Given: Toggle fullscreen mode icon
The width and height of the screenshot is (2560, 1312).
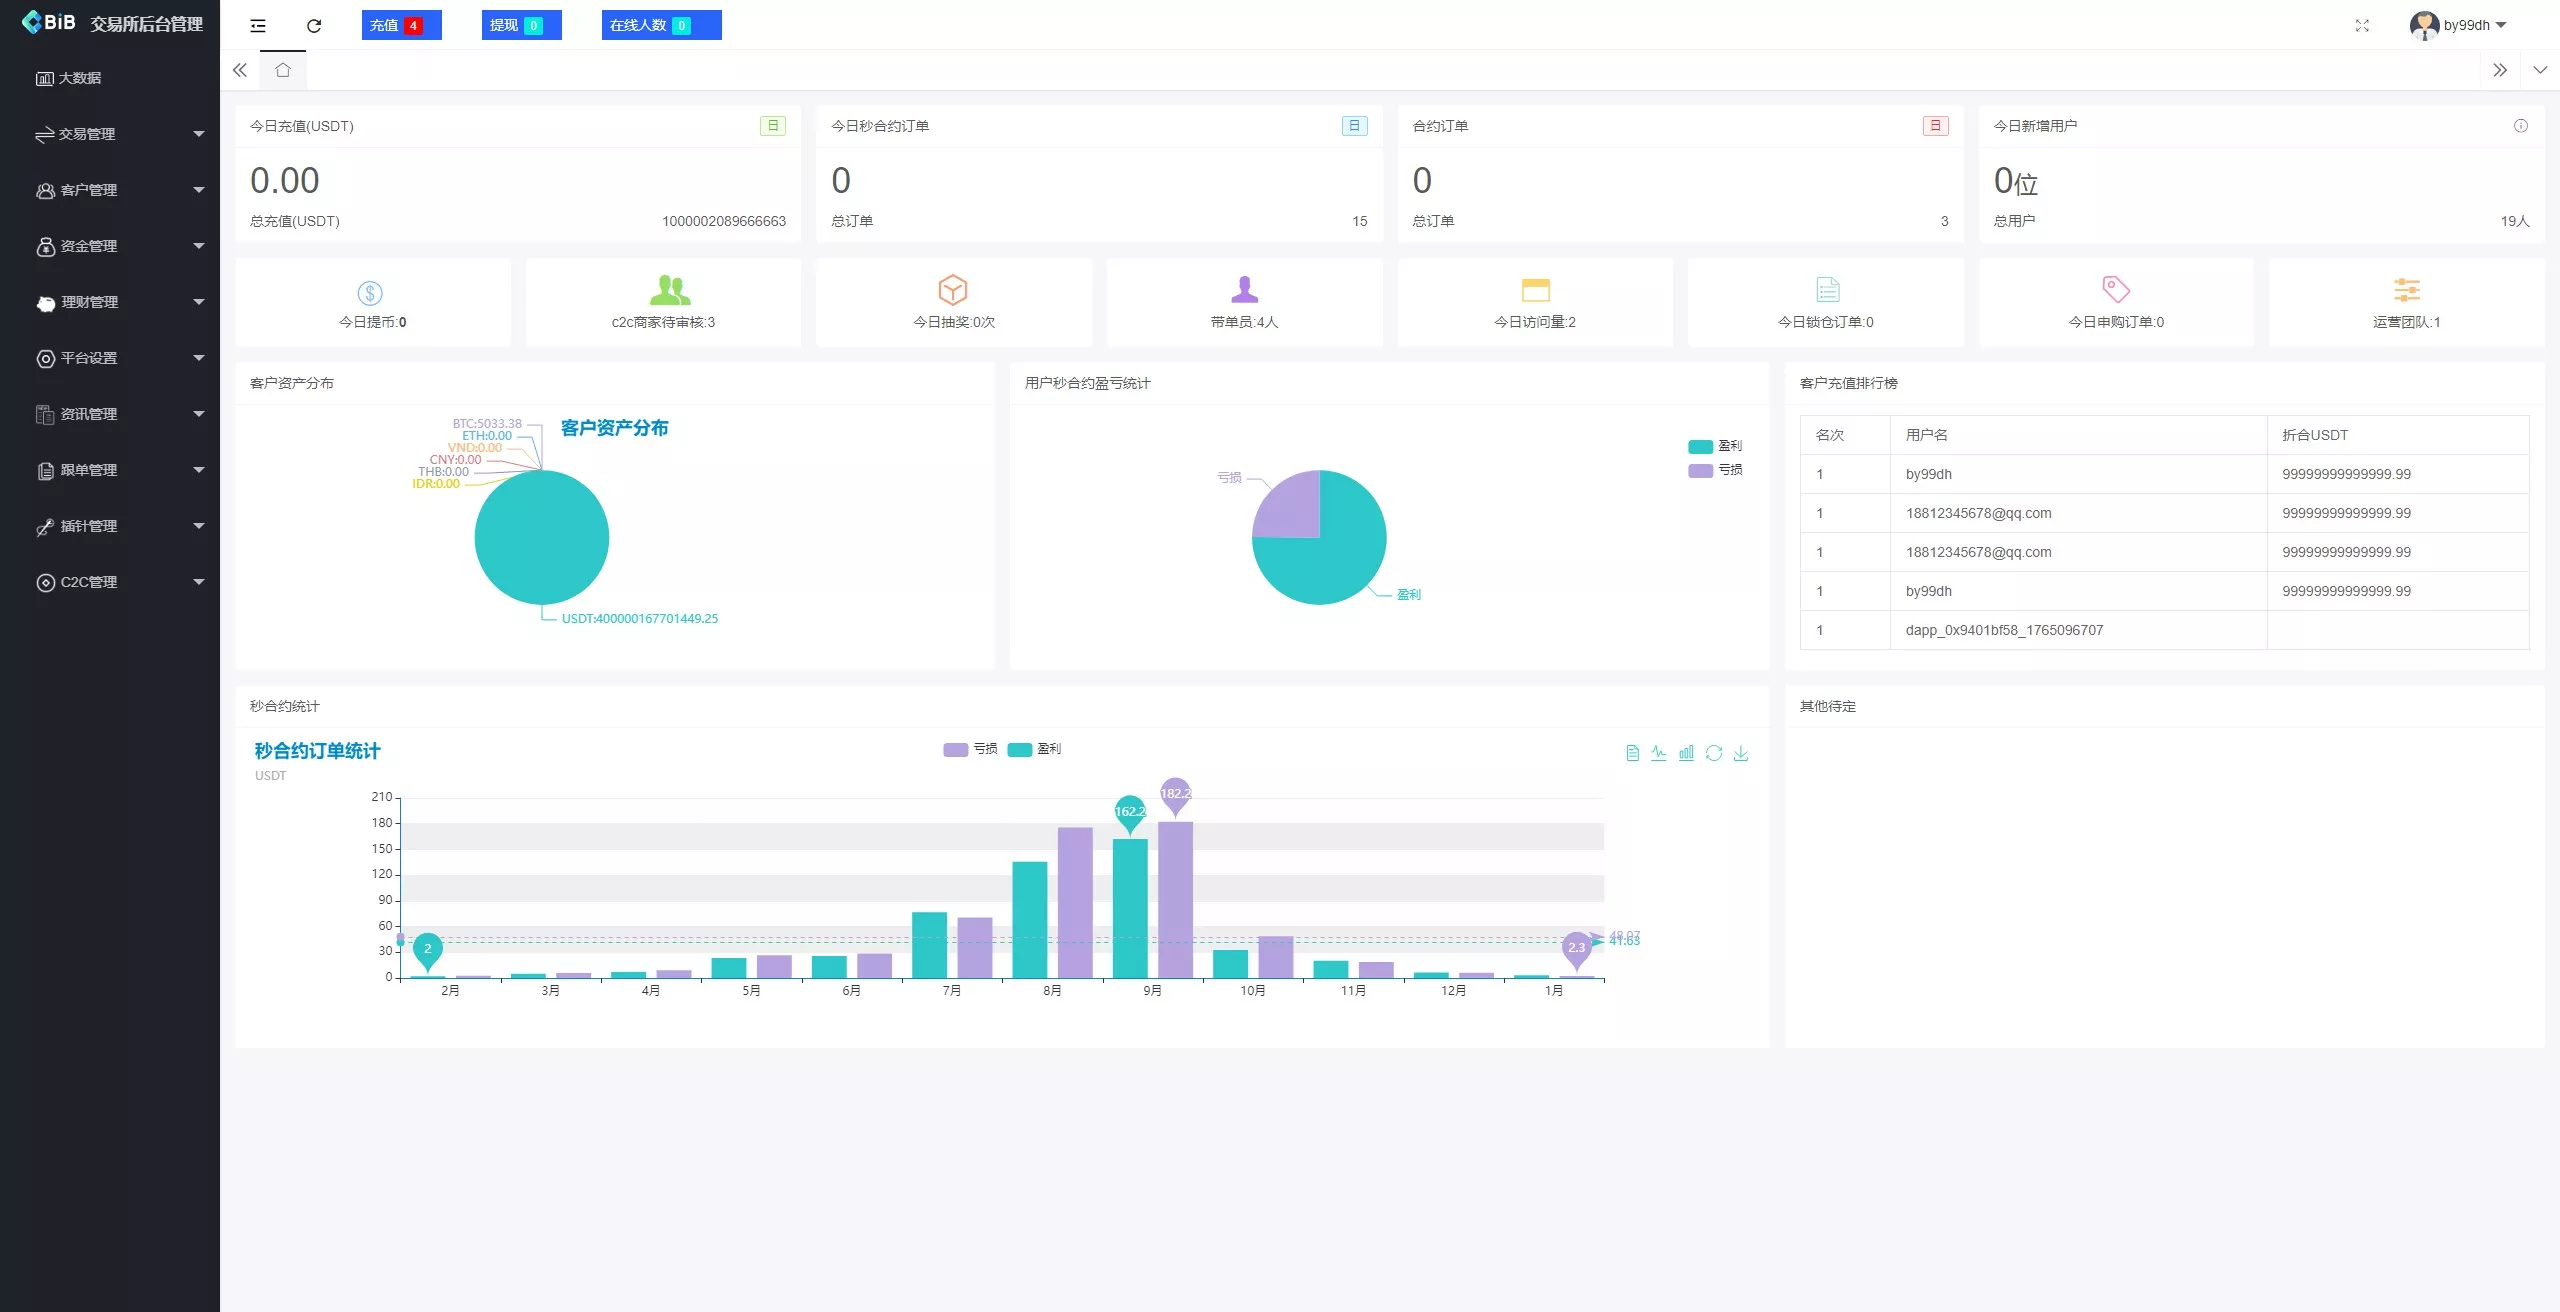Looking at the screenshot, I should coord(2362,26).
